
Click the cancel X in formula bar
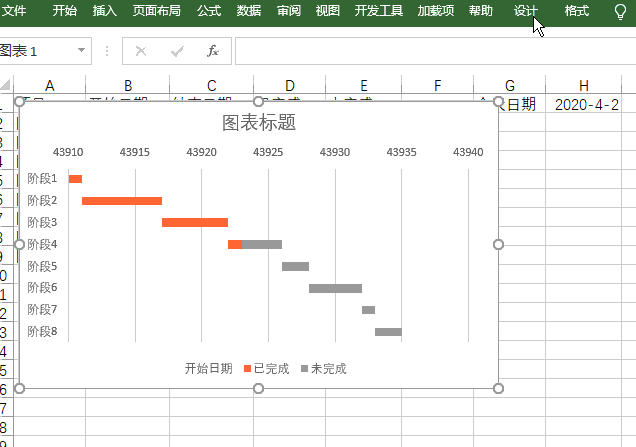(x=140, y=51)
